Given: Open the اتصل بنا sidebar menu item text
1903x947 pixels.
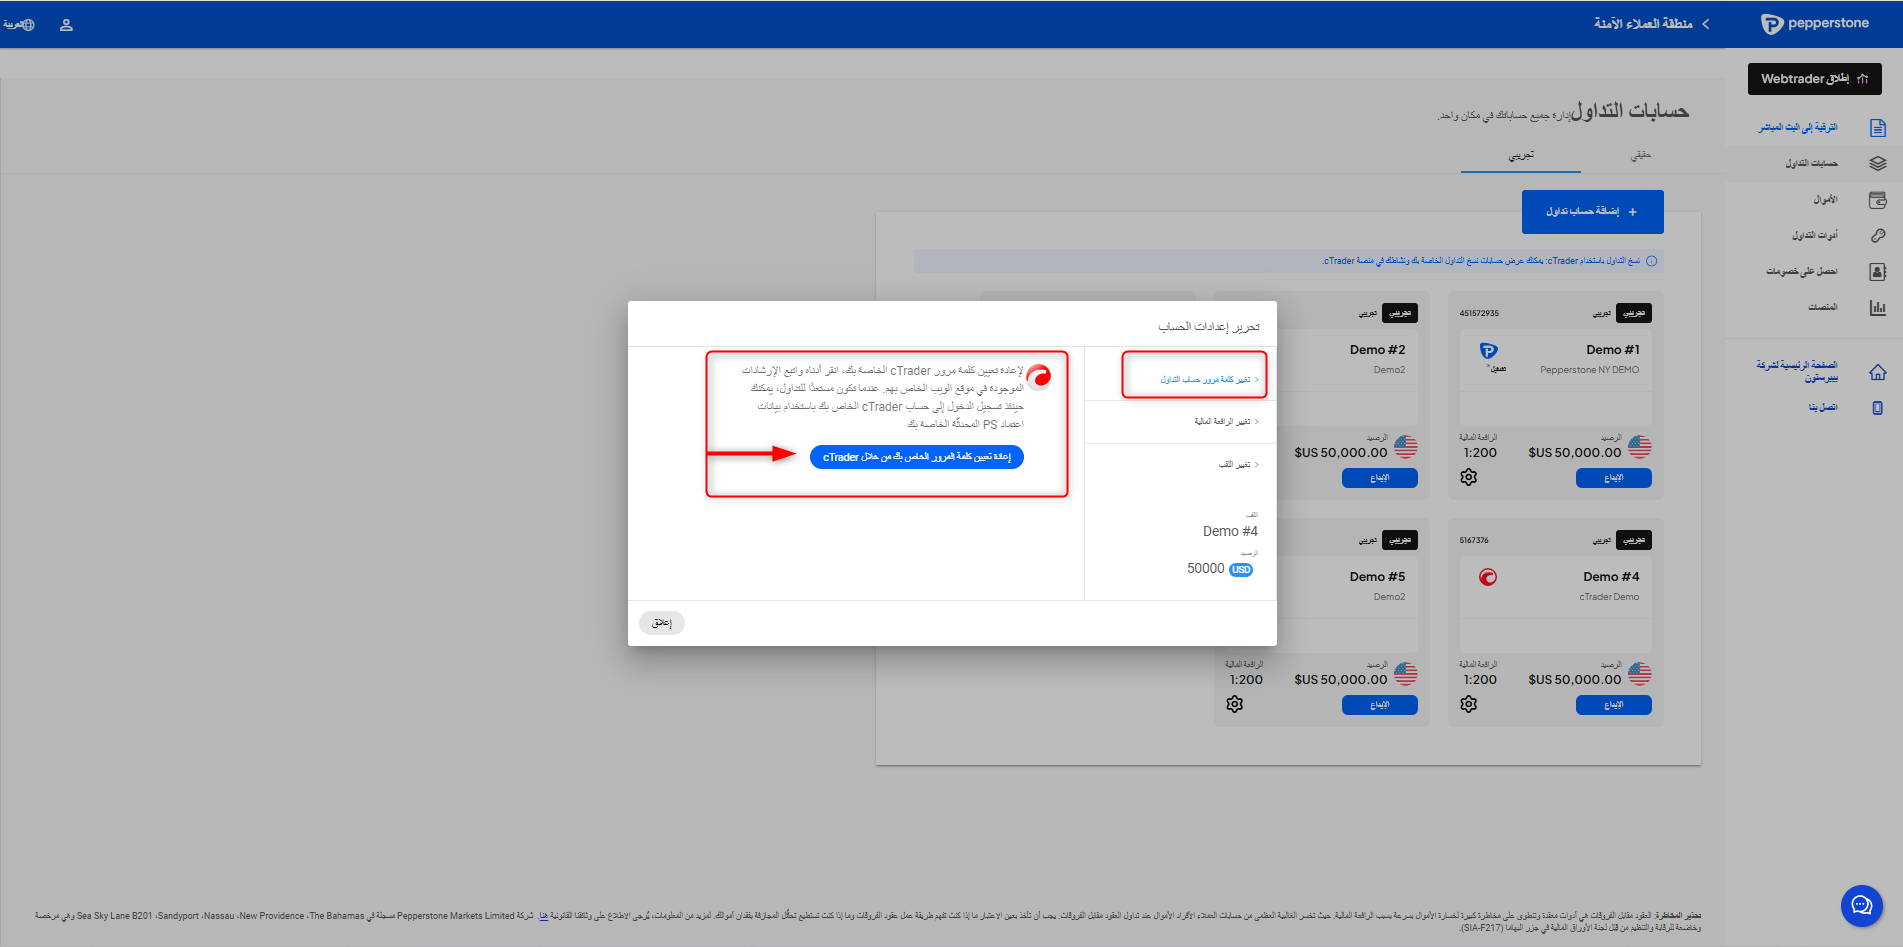Looking at the screenshot, I should [x=1823, y=408].
